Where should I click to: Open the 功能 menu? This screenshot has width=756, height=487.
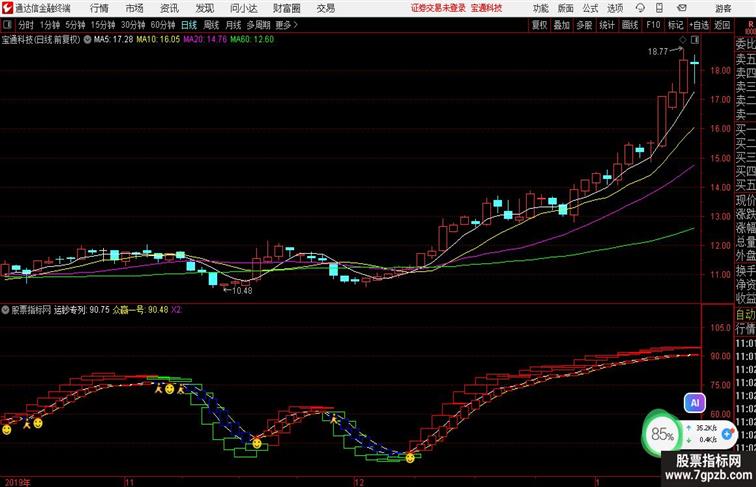(540, 8)
